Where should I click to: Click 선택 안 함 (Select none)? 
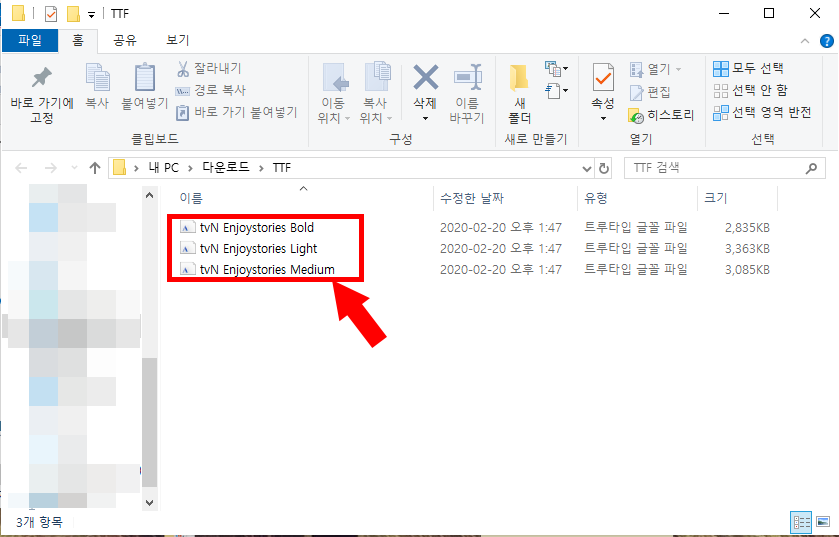tap(750, 90)
